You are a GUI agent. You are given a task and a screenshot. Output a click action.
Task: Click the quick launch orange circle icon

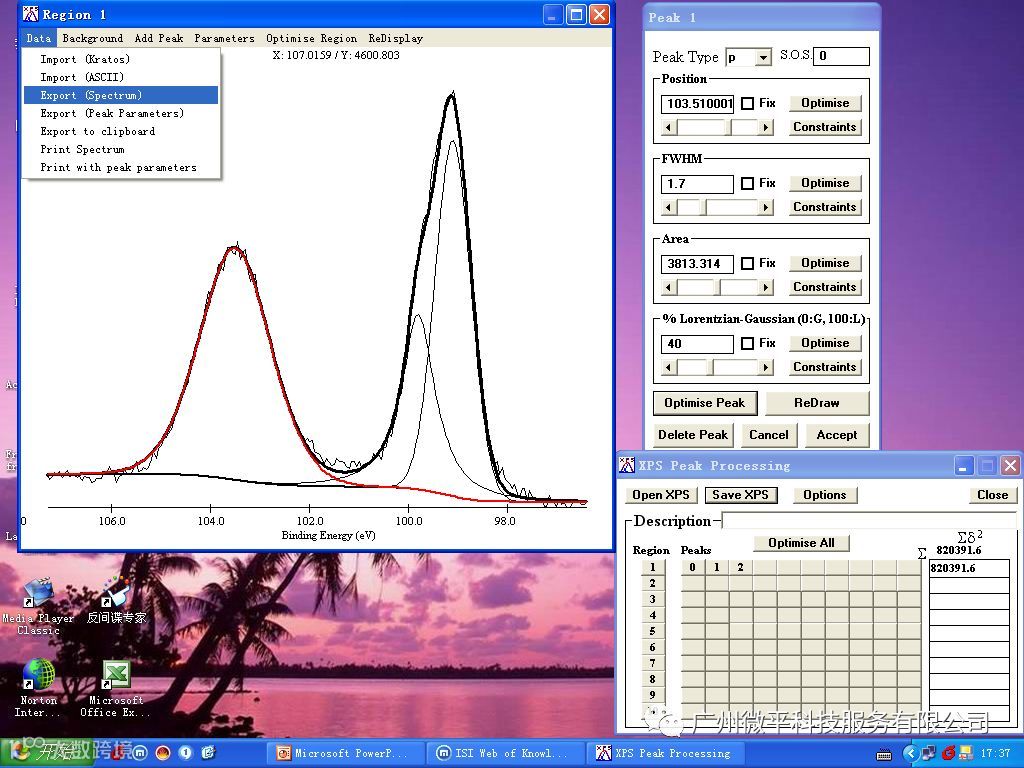coord(163,753)
